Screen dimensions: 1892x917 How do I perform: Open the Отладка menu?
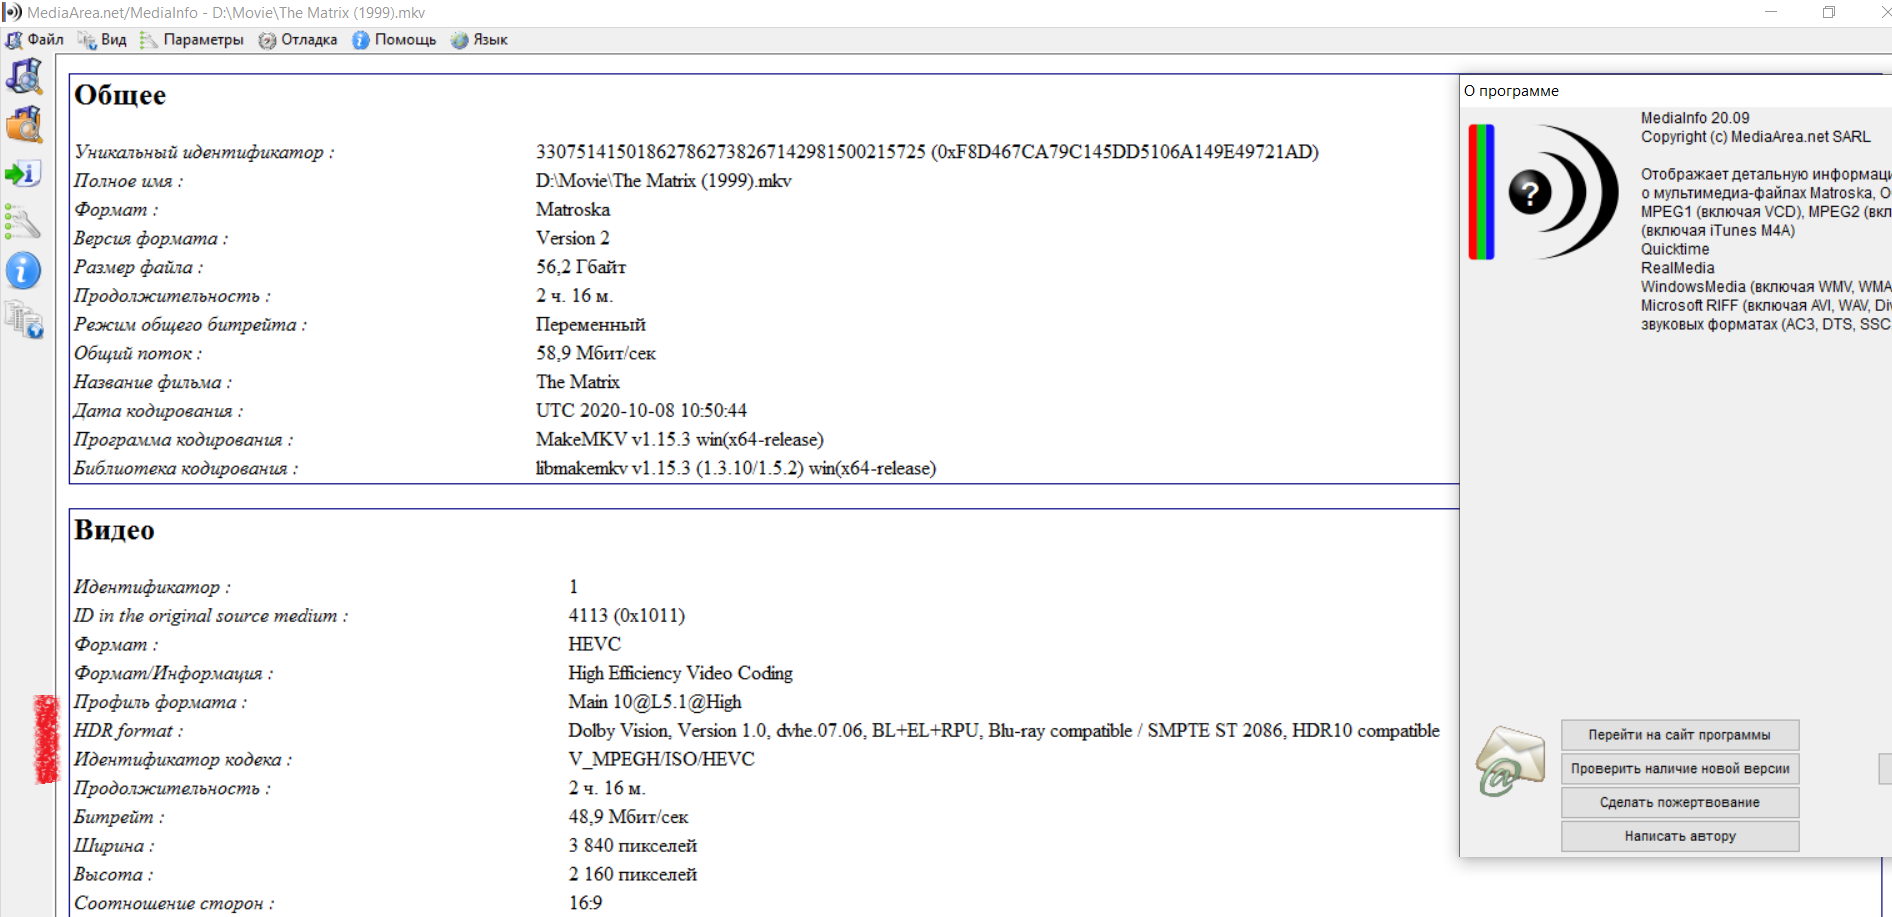click(298, 40)
